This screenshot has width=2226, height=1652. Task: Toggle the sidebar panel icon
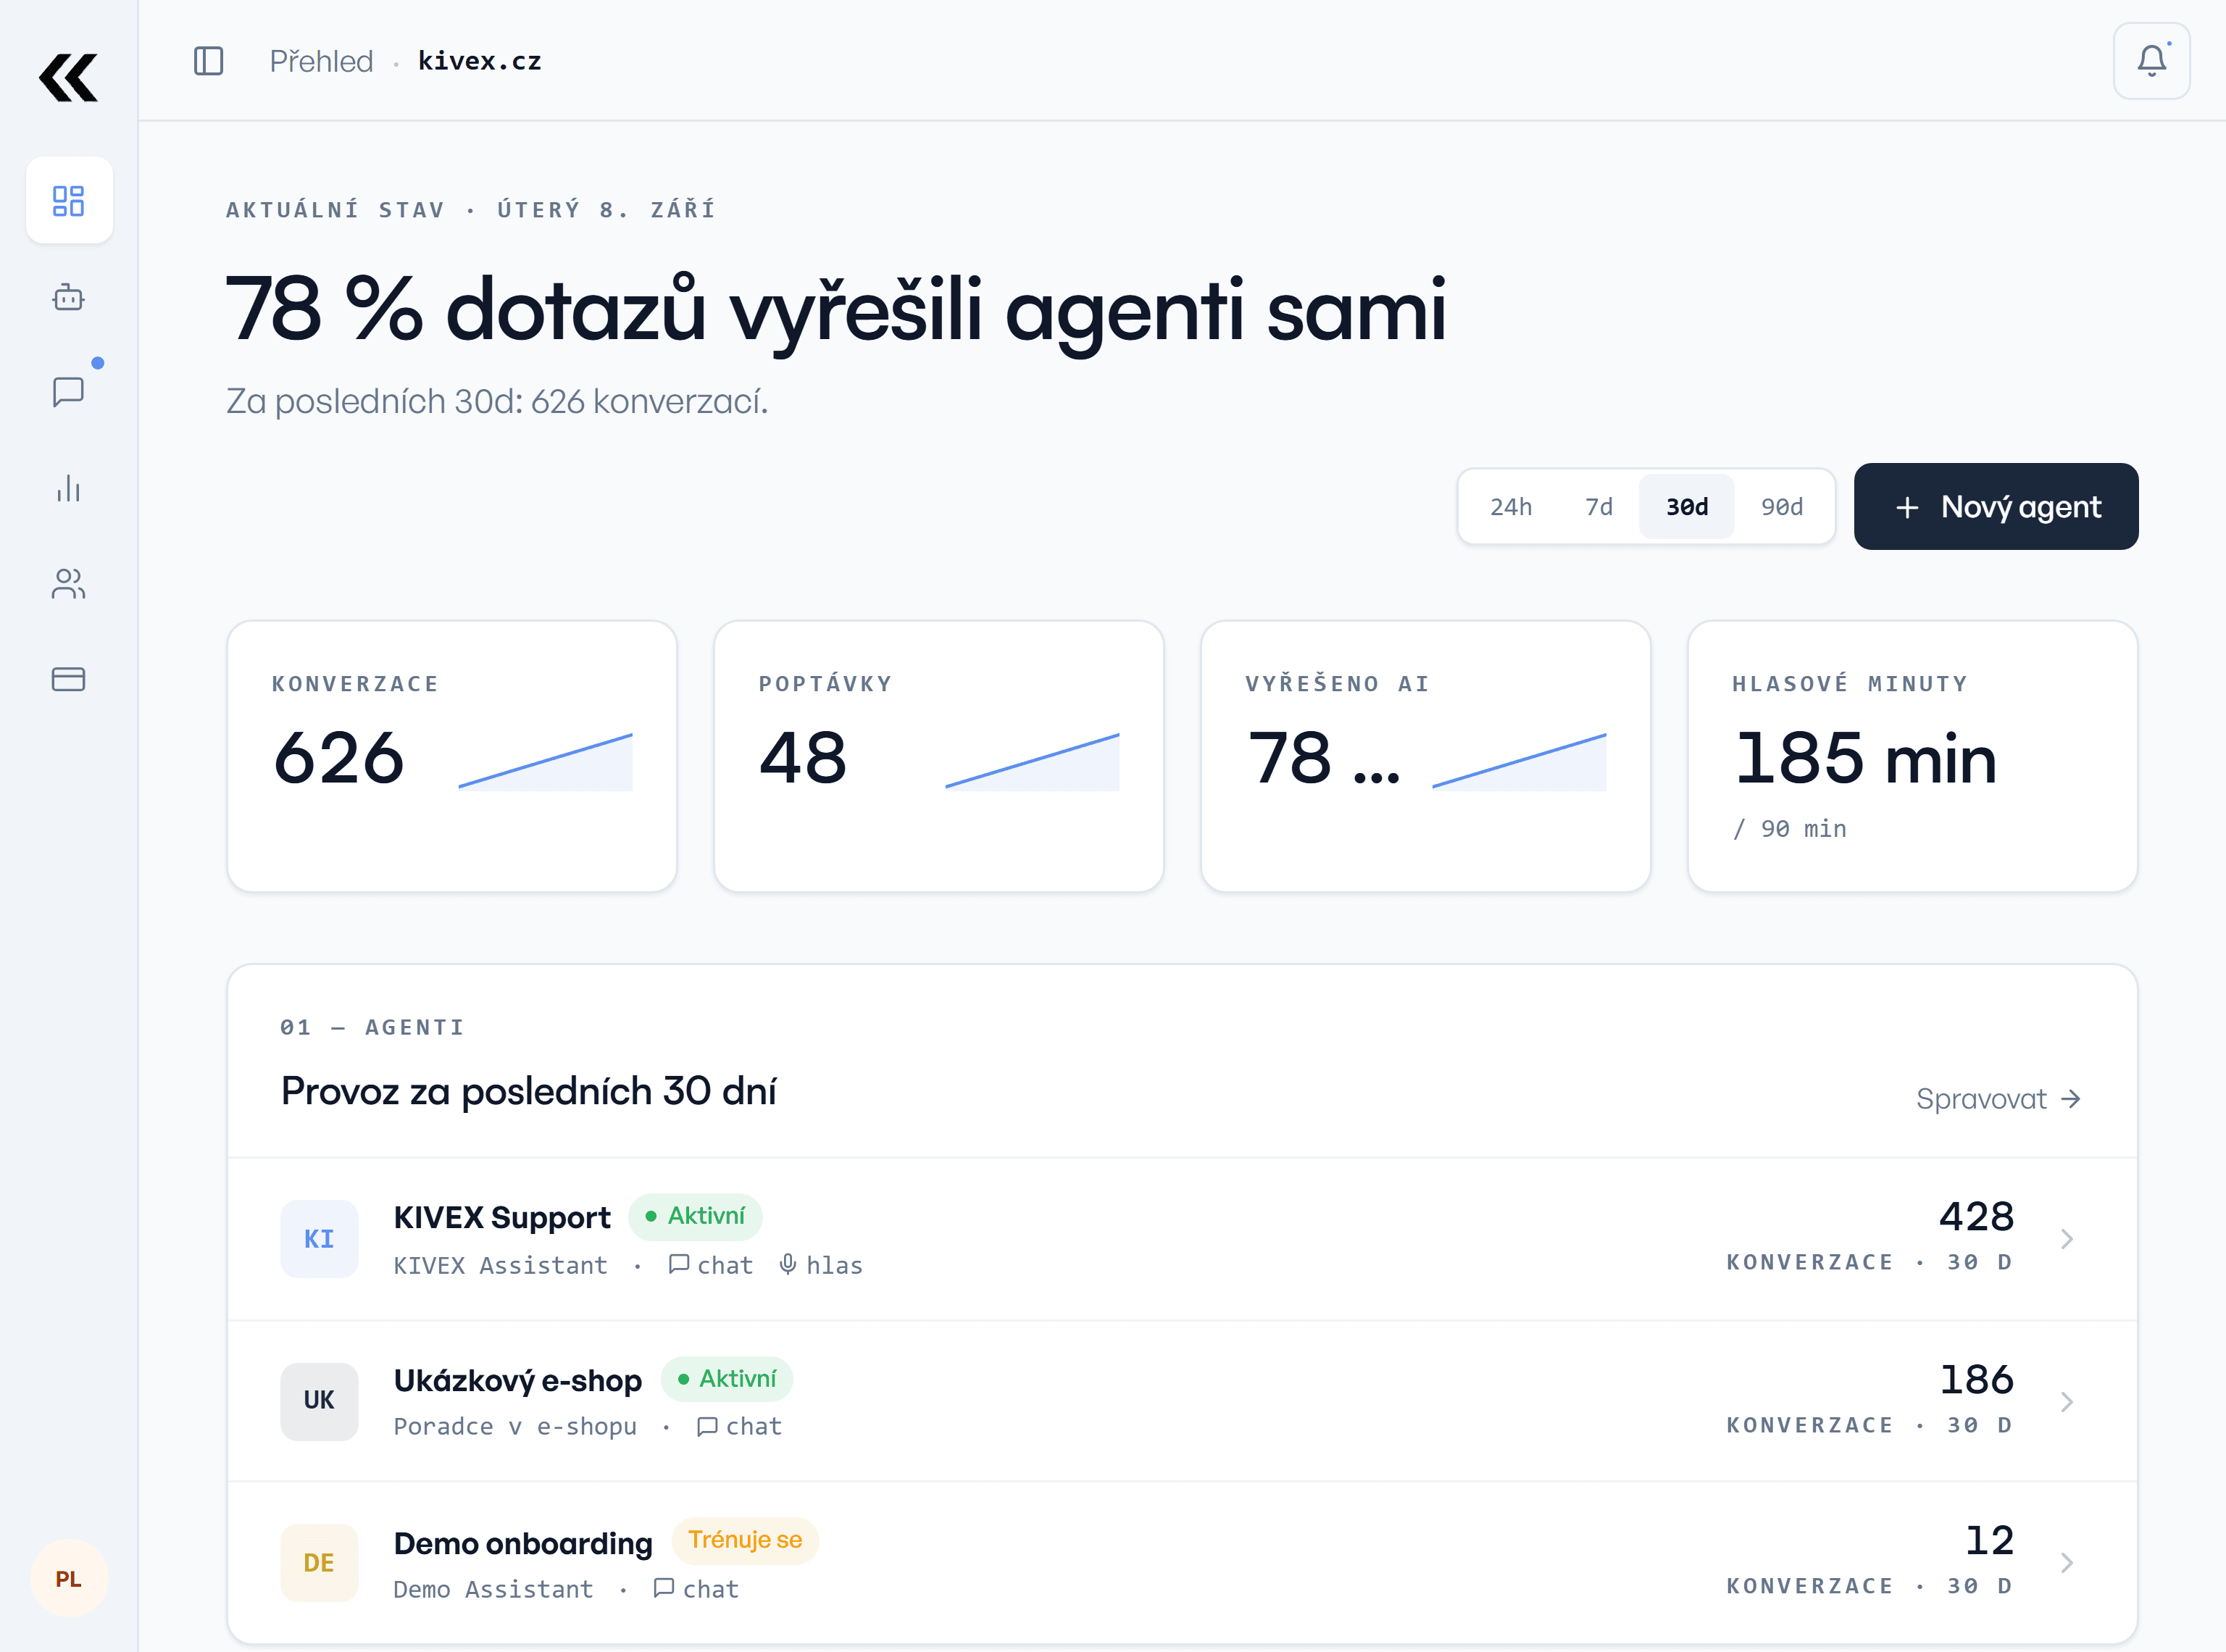[x=208, y=61]
